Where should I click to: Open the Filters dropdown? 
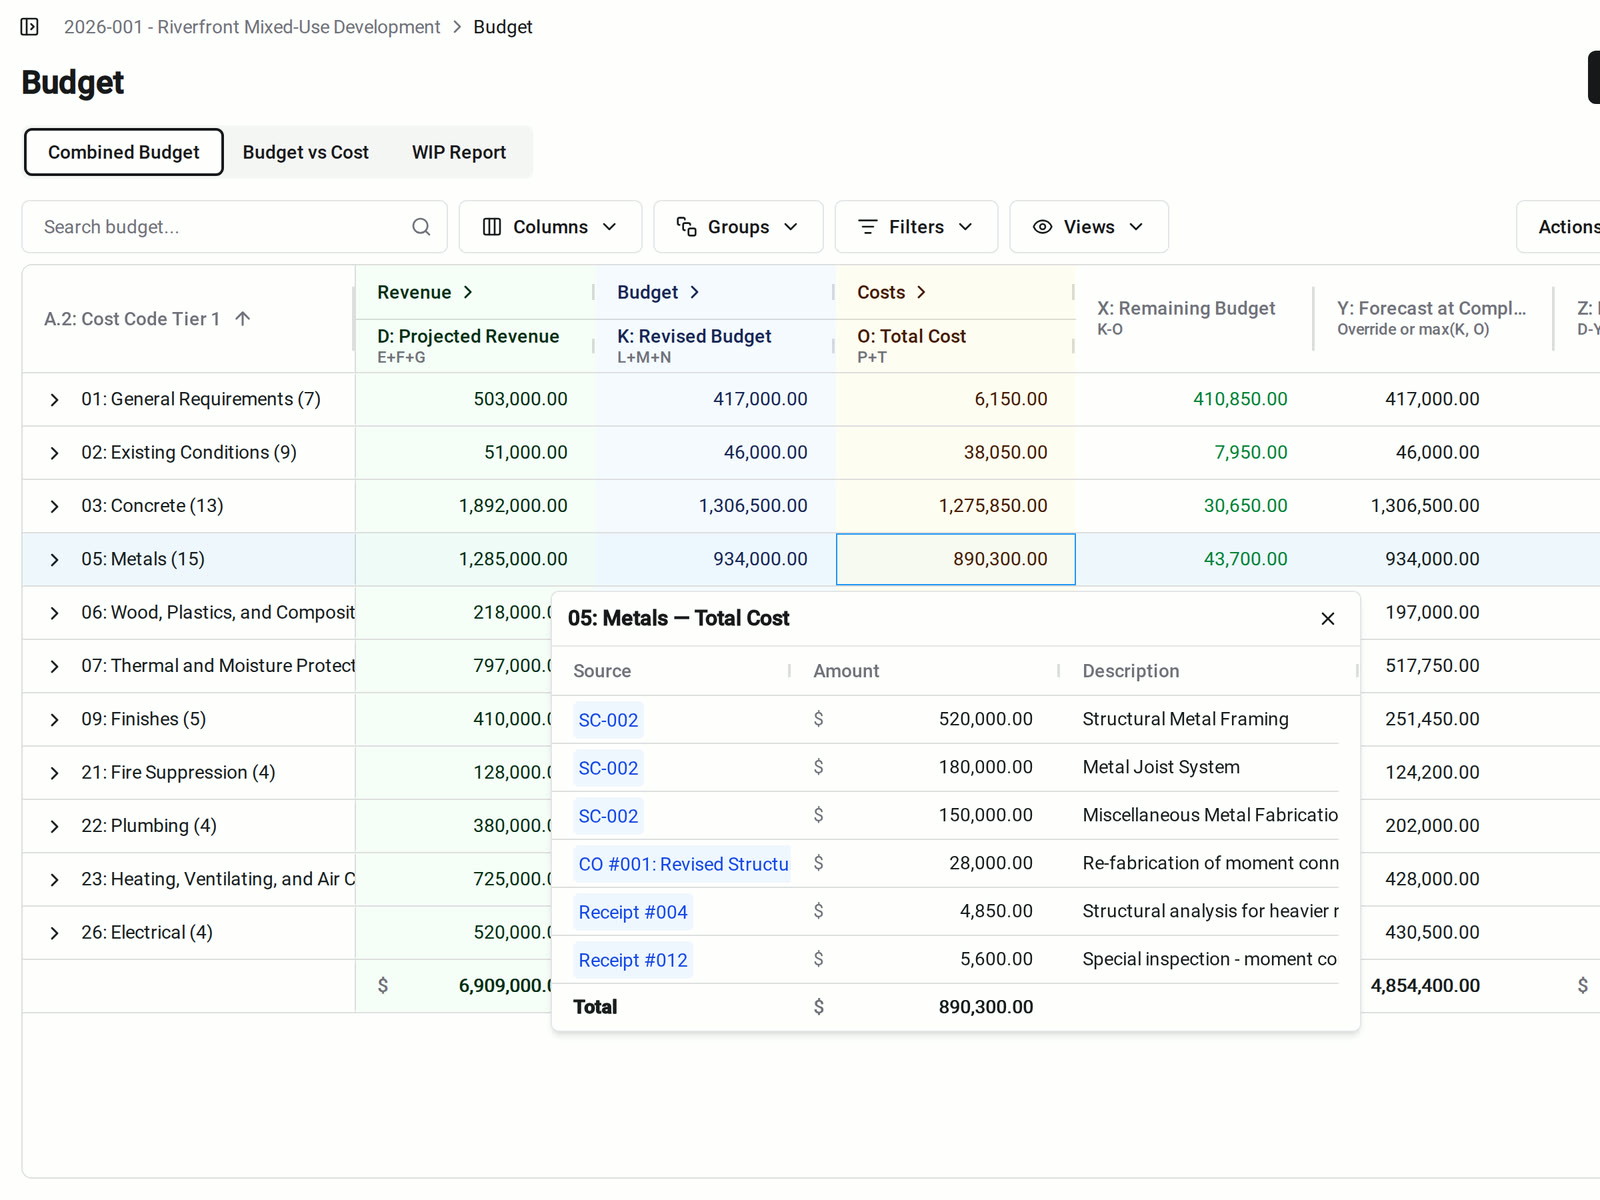pyautogui.click(x=916, y=227)
